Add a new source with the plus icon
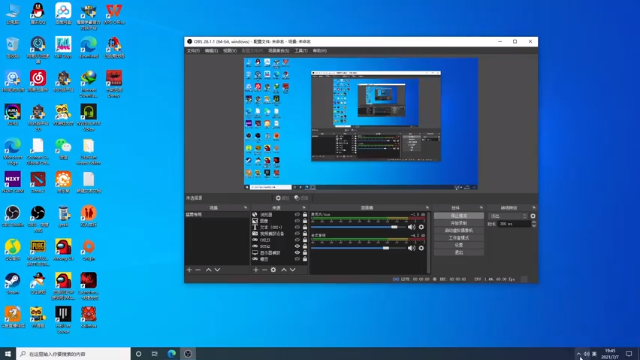This screenshot has height=360, width=640. pyautogui.click(x=256, y=270)
